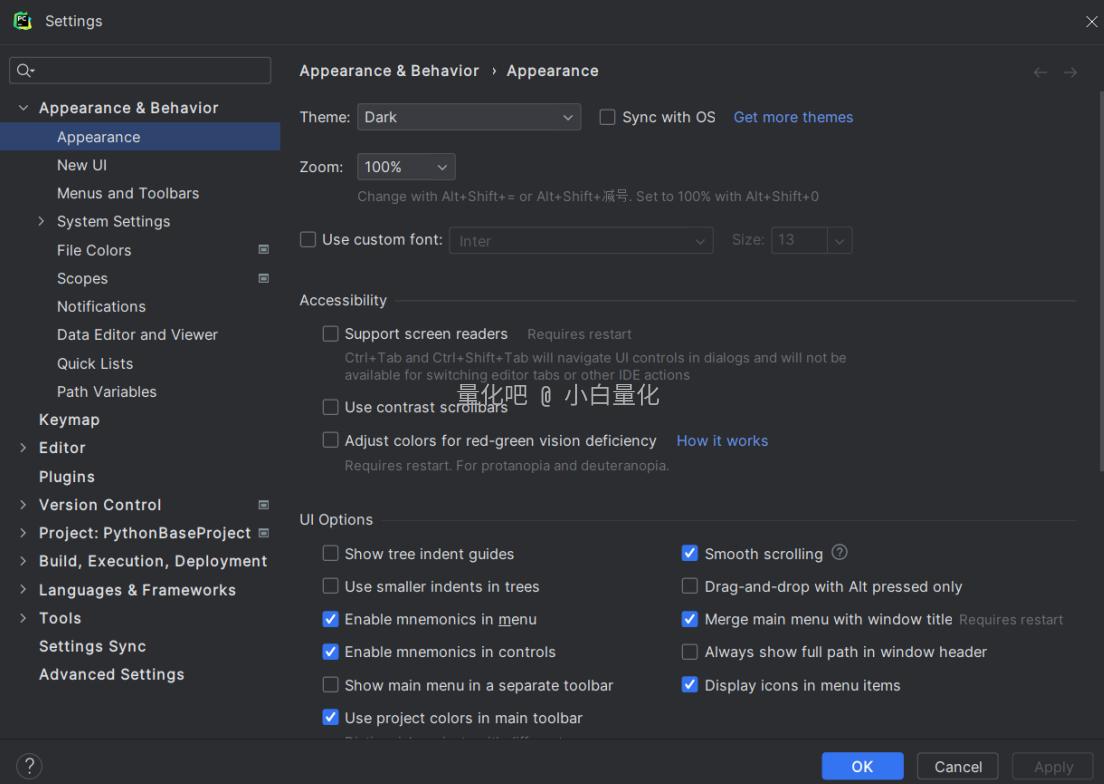The height and width of the screenshot is (784, 1104).
Task: Open the Zoom percentage dropdown
Action: click(x=406, y=167)
